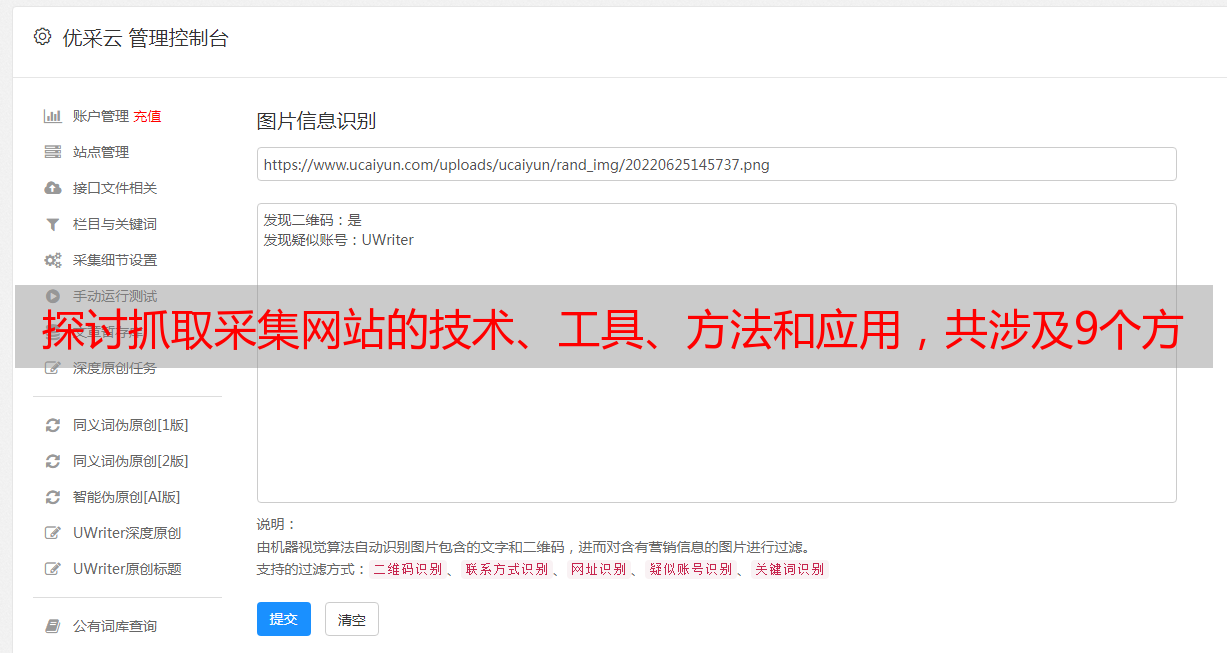Select the 栏目与关键词 filter icon
This screenshot has width=1227, height=653.
point(53,224)
